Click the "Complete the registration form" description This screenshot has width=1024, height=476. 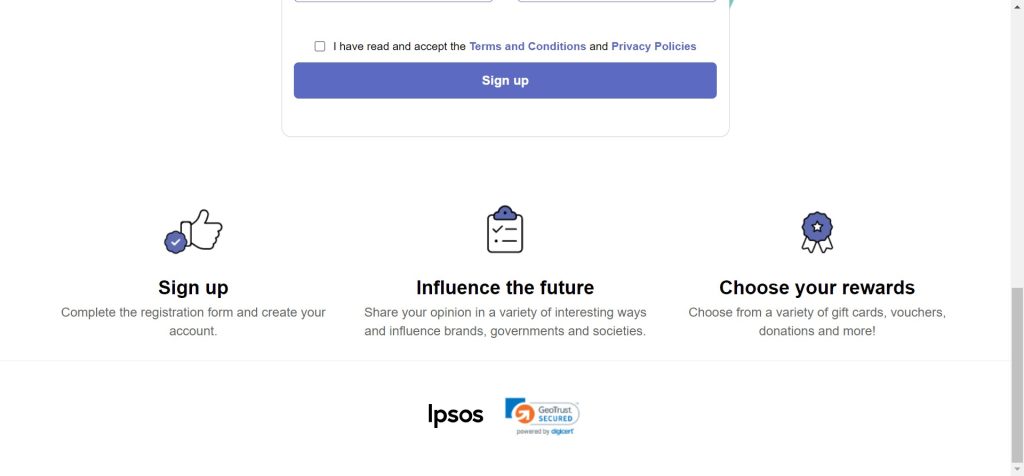[193, 321]
